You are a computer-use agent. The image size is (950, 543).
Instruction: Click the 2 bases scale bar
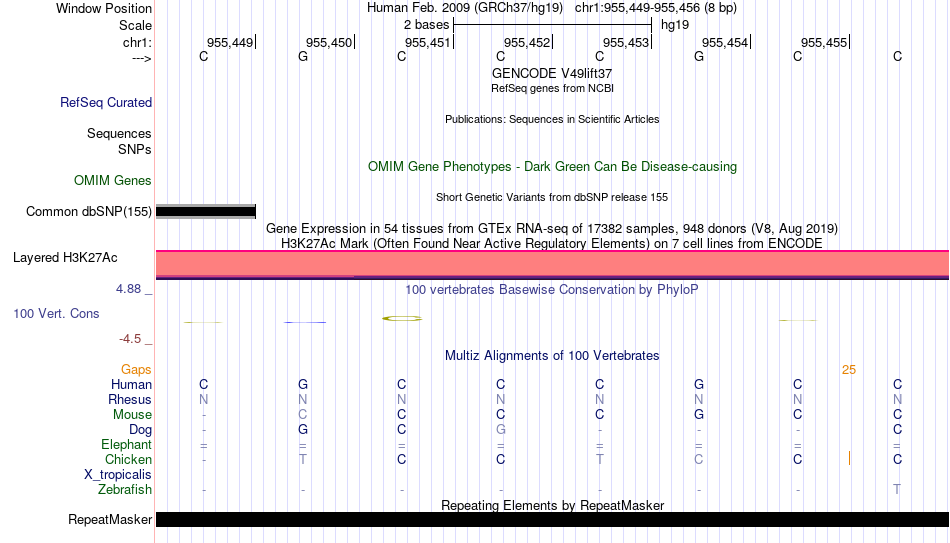point(552,25)
